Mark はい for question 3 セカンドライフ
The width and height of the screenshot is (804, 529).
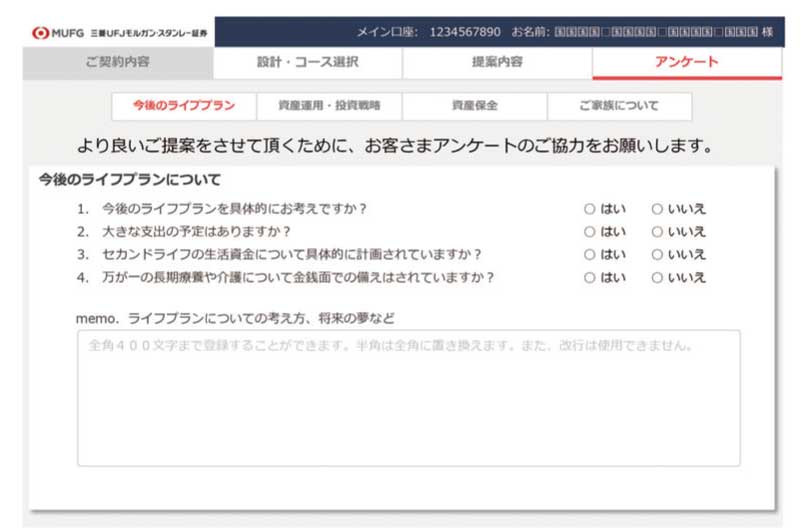pyautogui.click(x=589, y=255)
